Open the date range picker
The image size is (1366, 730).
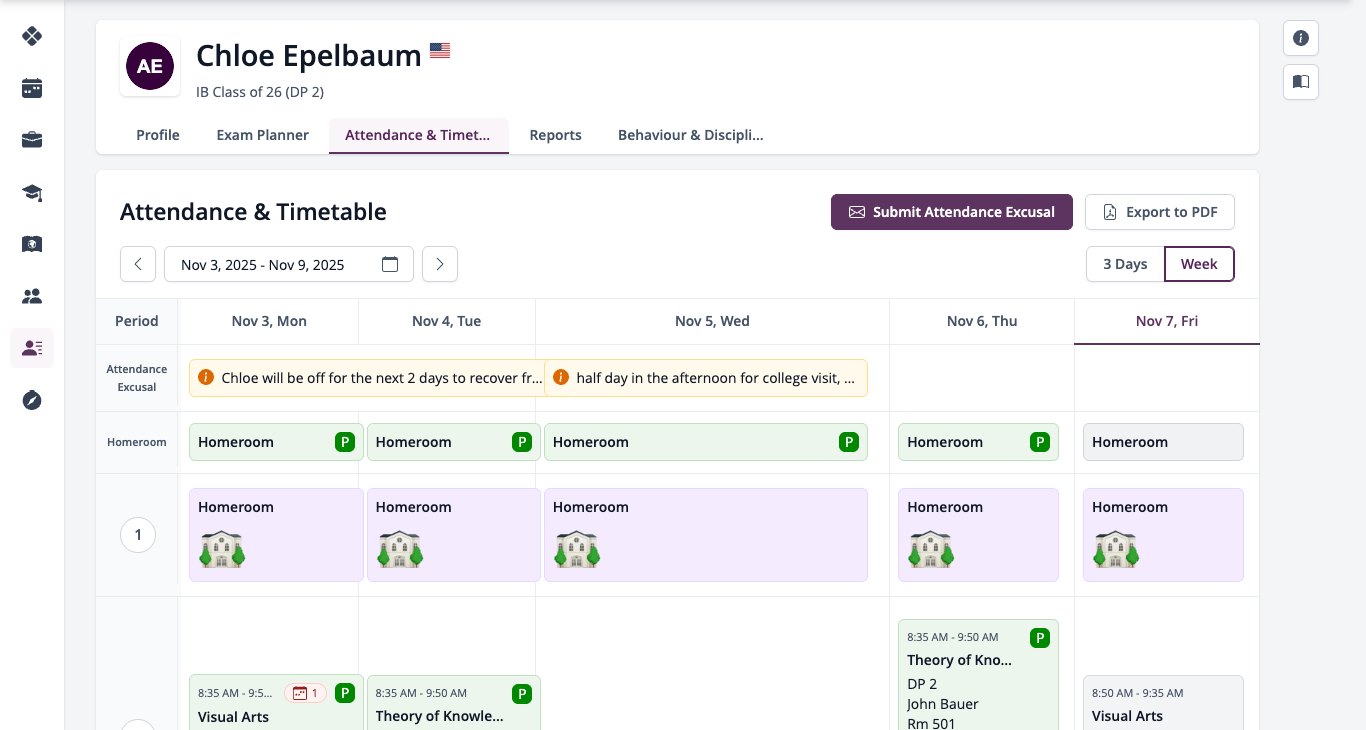pyautogui.click(x=289, y=264)
